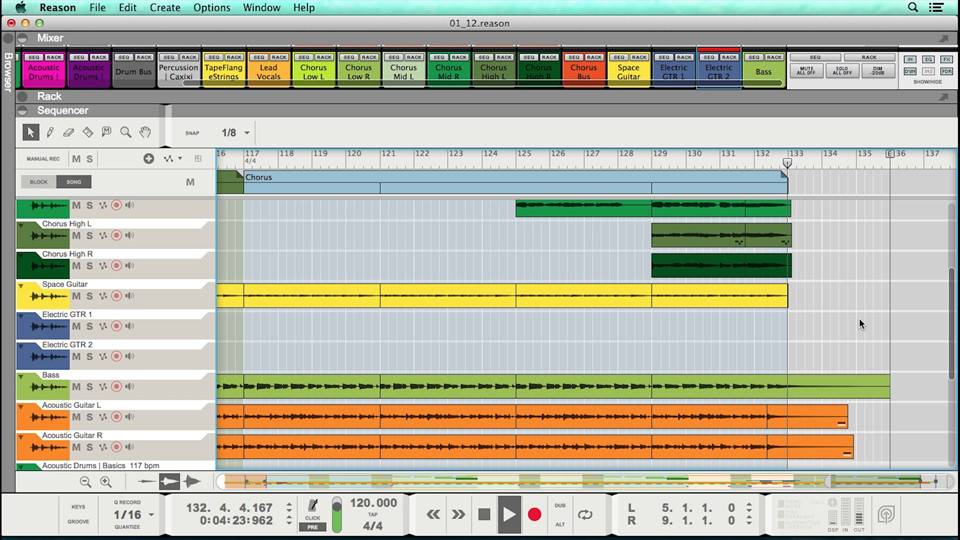Screen dimensions: 960x540
Task: Click the DIM -20dB button
Action: 878,71
